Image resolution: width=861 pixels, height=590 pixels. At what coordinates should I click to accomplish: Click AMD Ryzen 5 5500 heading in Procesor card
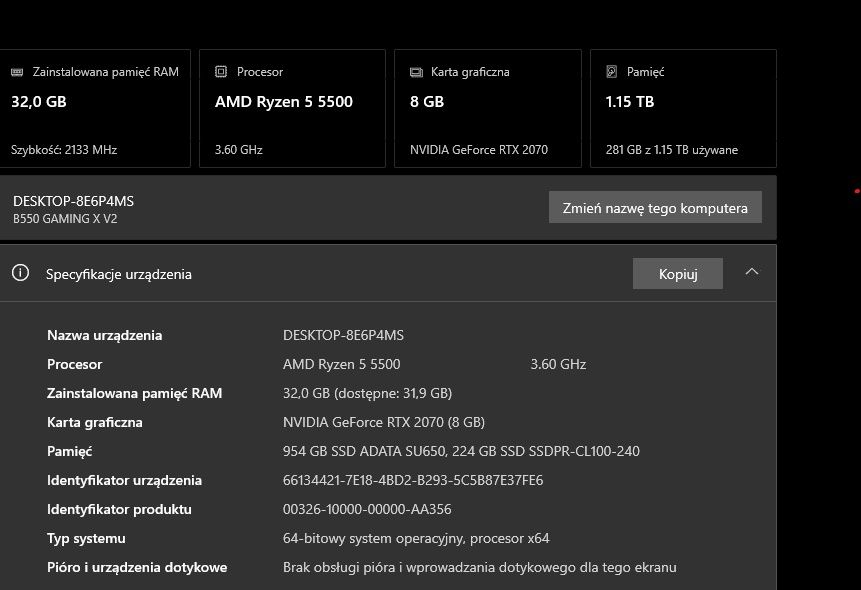284,102
